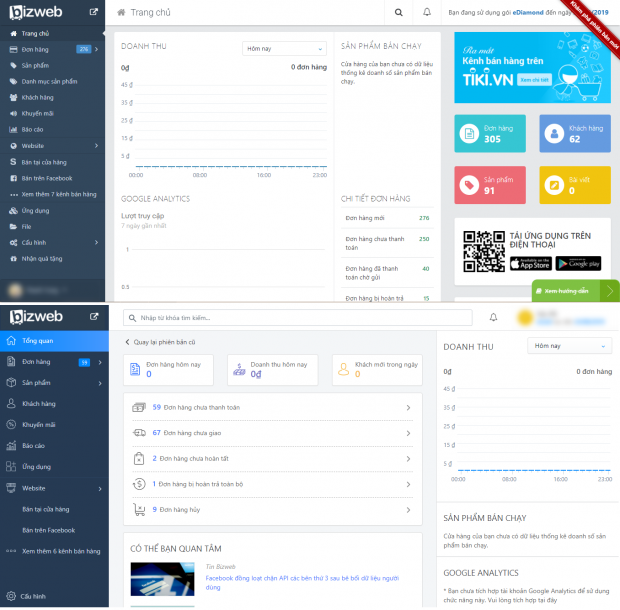This screenshot has height=610, width=620.
Task: Click Nhận quà tặng gift icon
Action: pos(11,258)
